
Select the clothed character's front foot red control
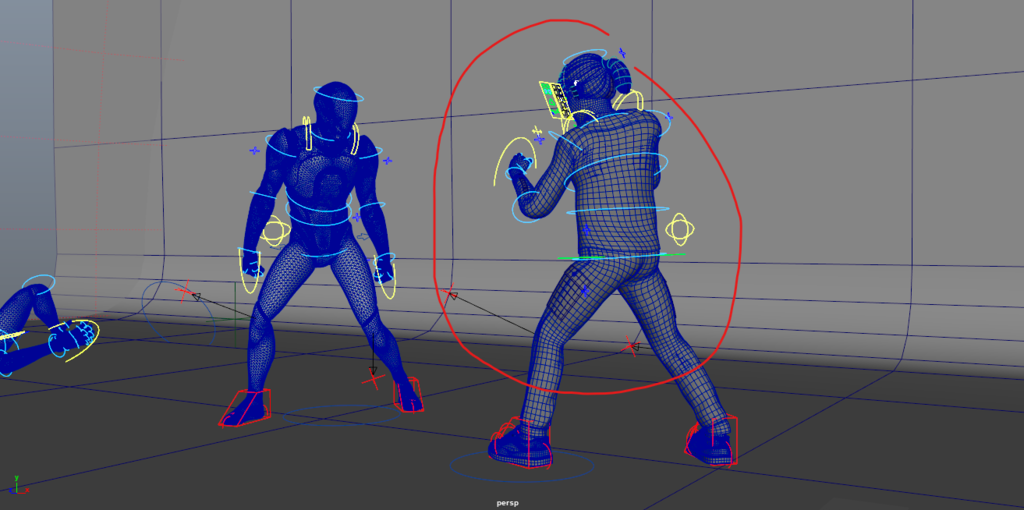click(521, 444)
